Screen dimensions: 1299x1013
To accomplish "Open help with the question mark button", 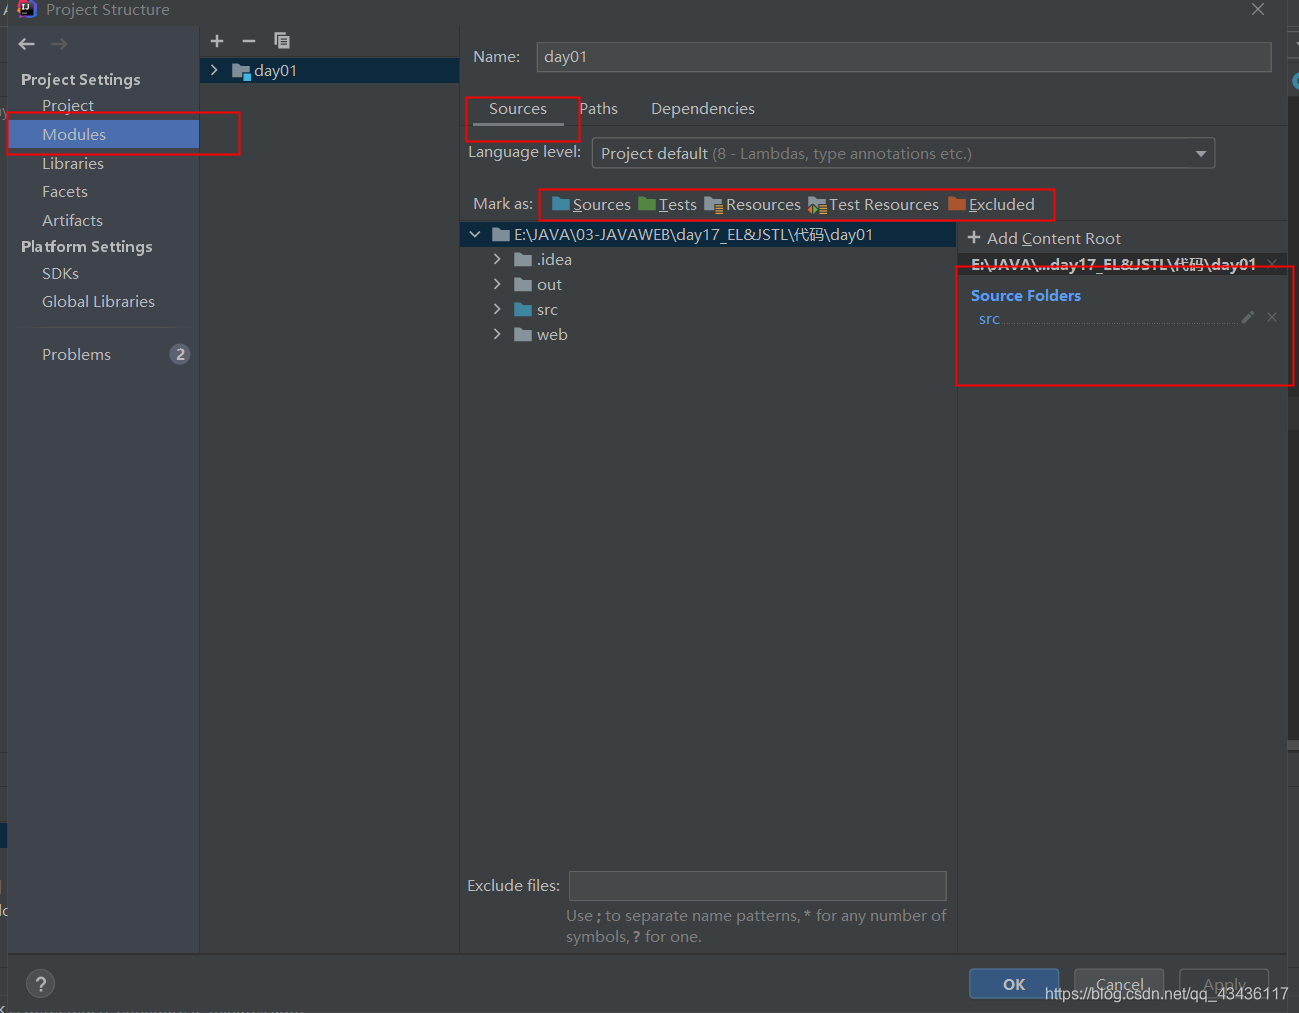I will [40, 984].
